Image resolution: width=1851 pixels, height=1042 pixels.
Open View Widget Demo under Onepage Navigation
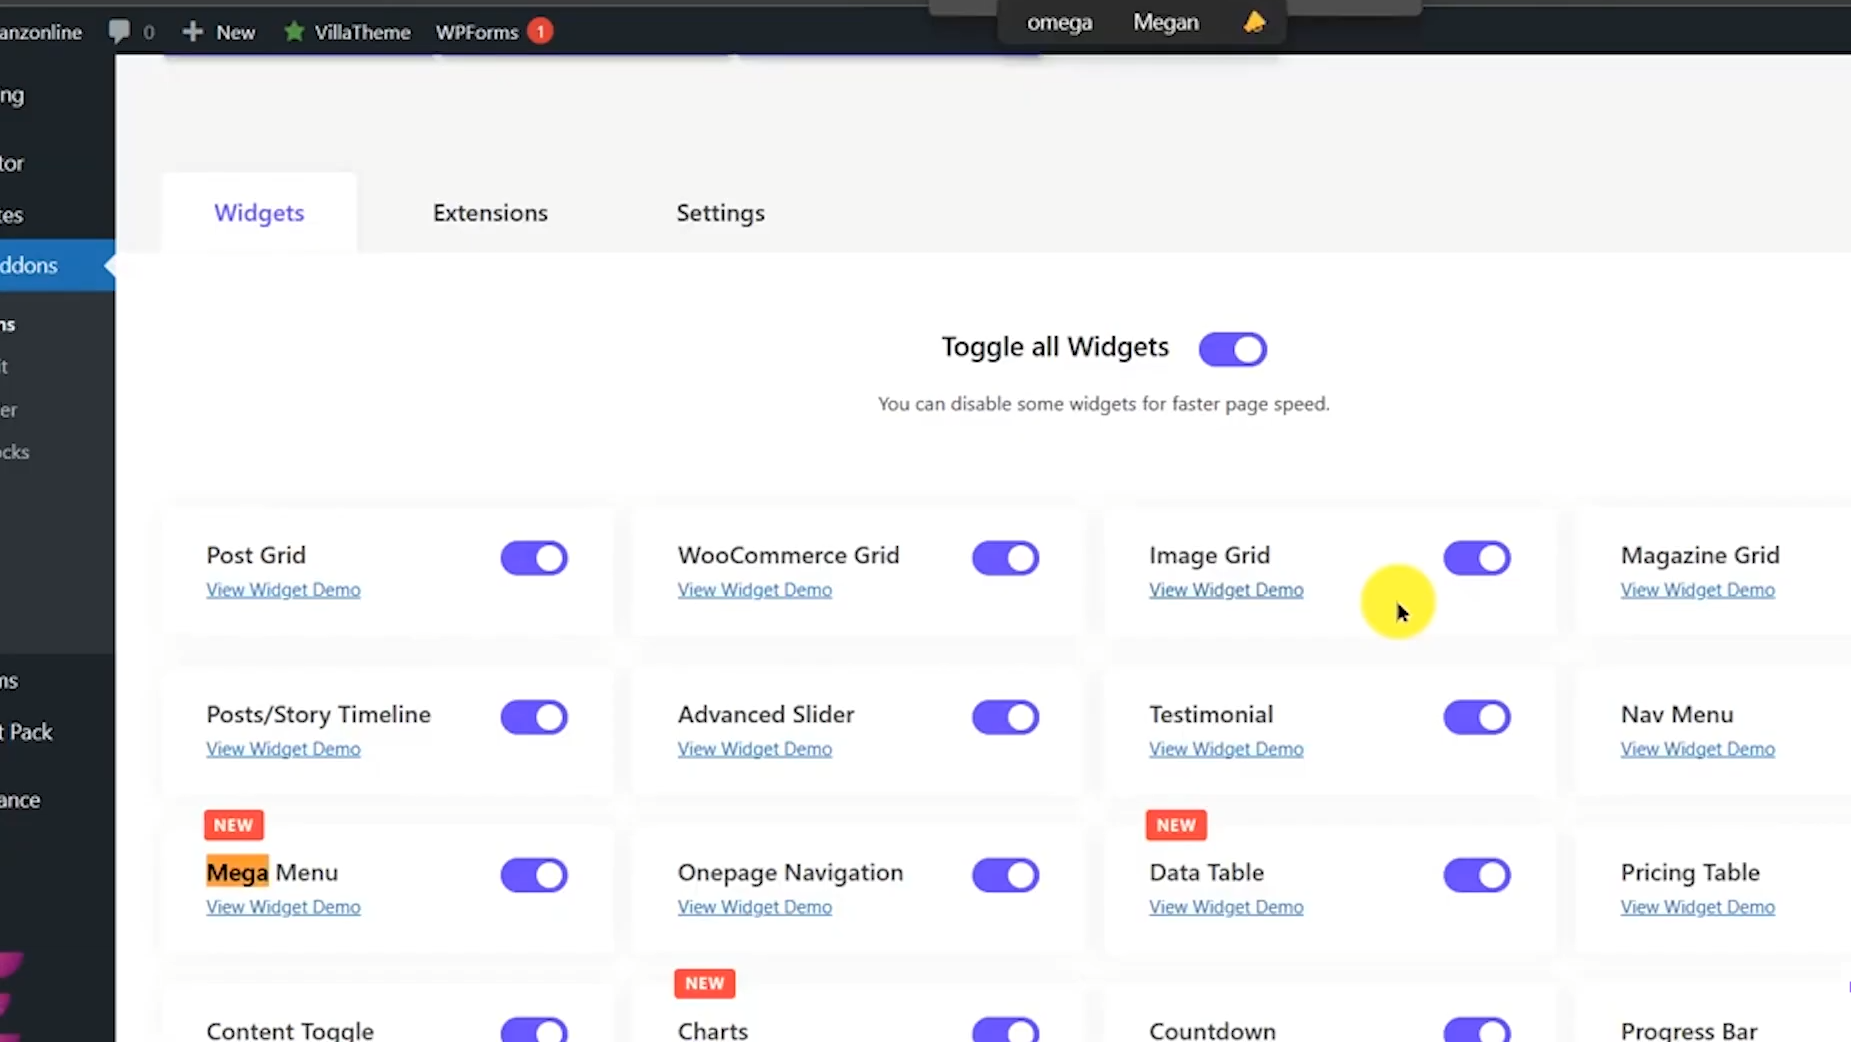click(754, 907)
